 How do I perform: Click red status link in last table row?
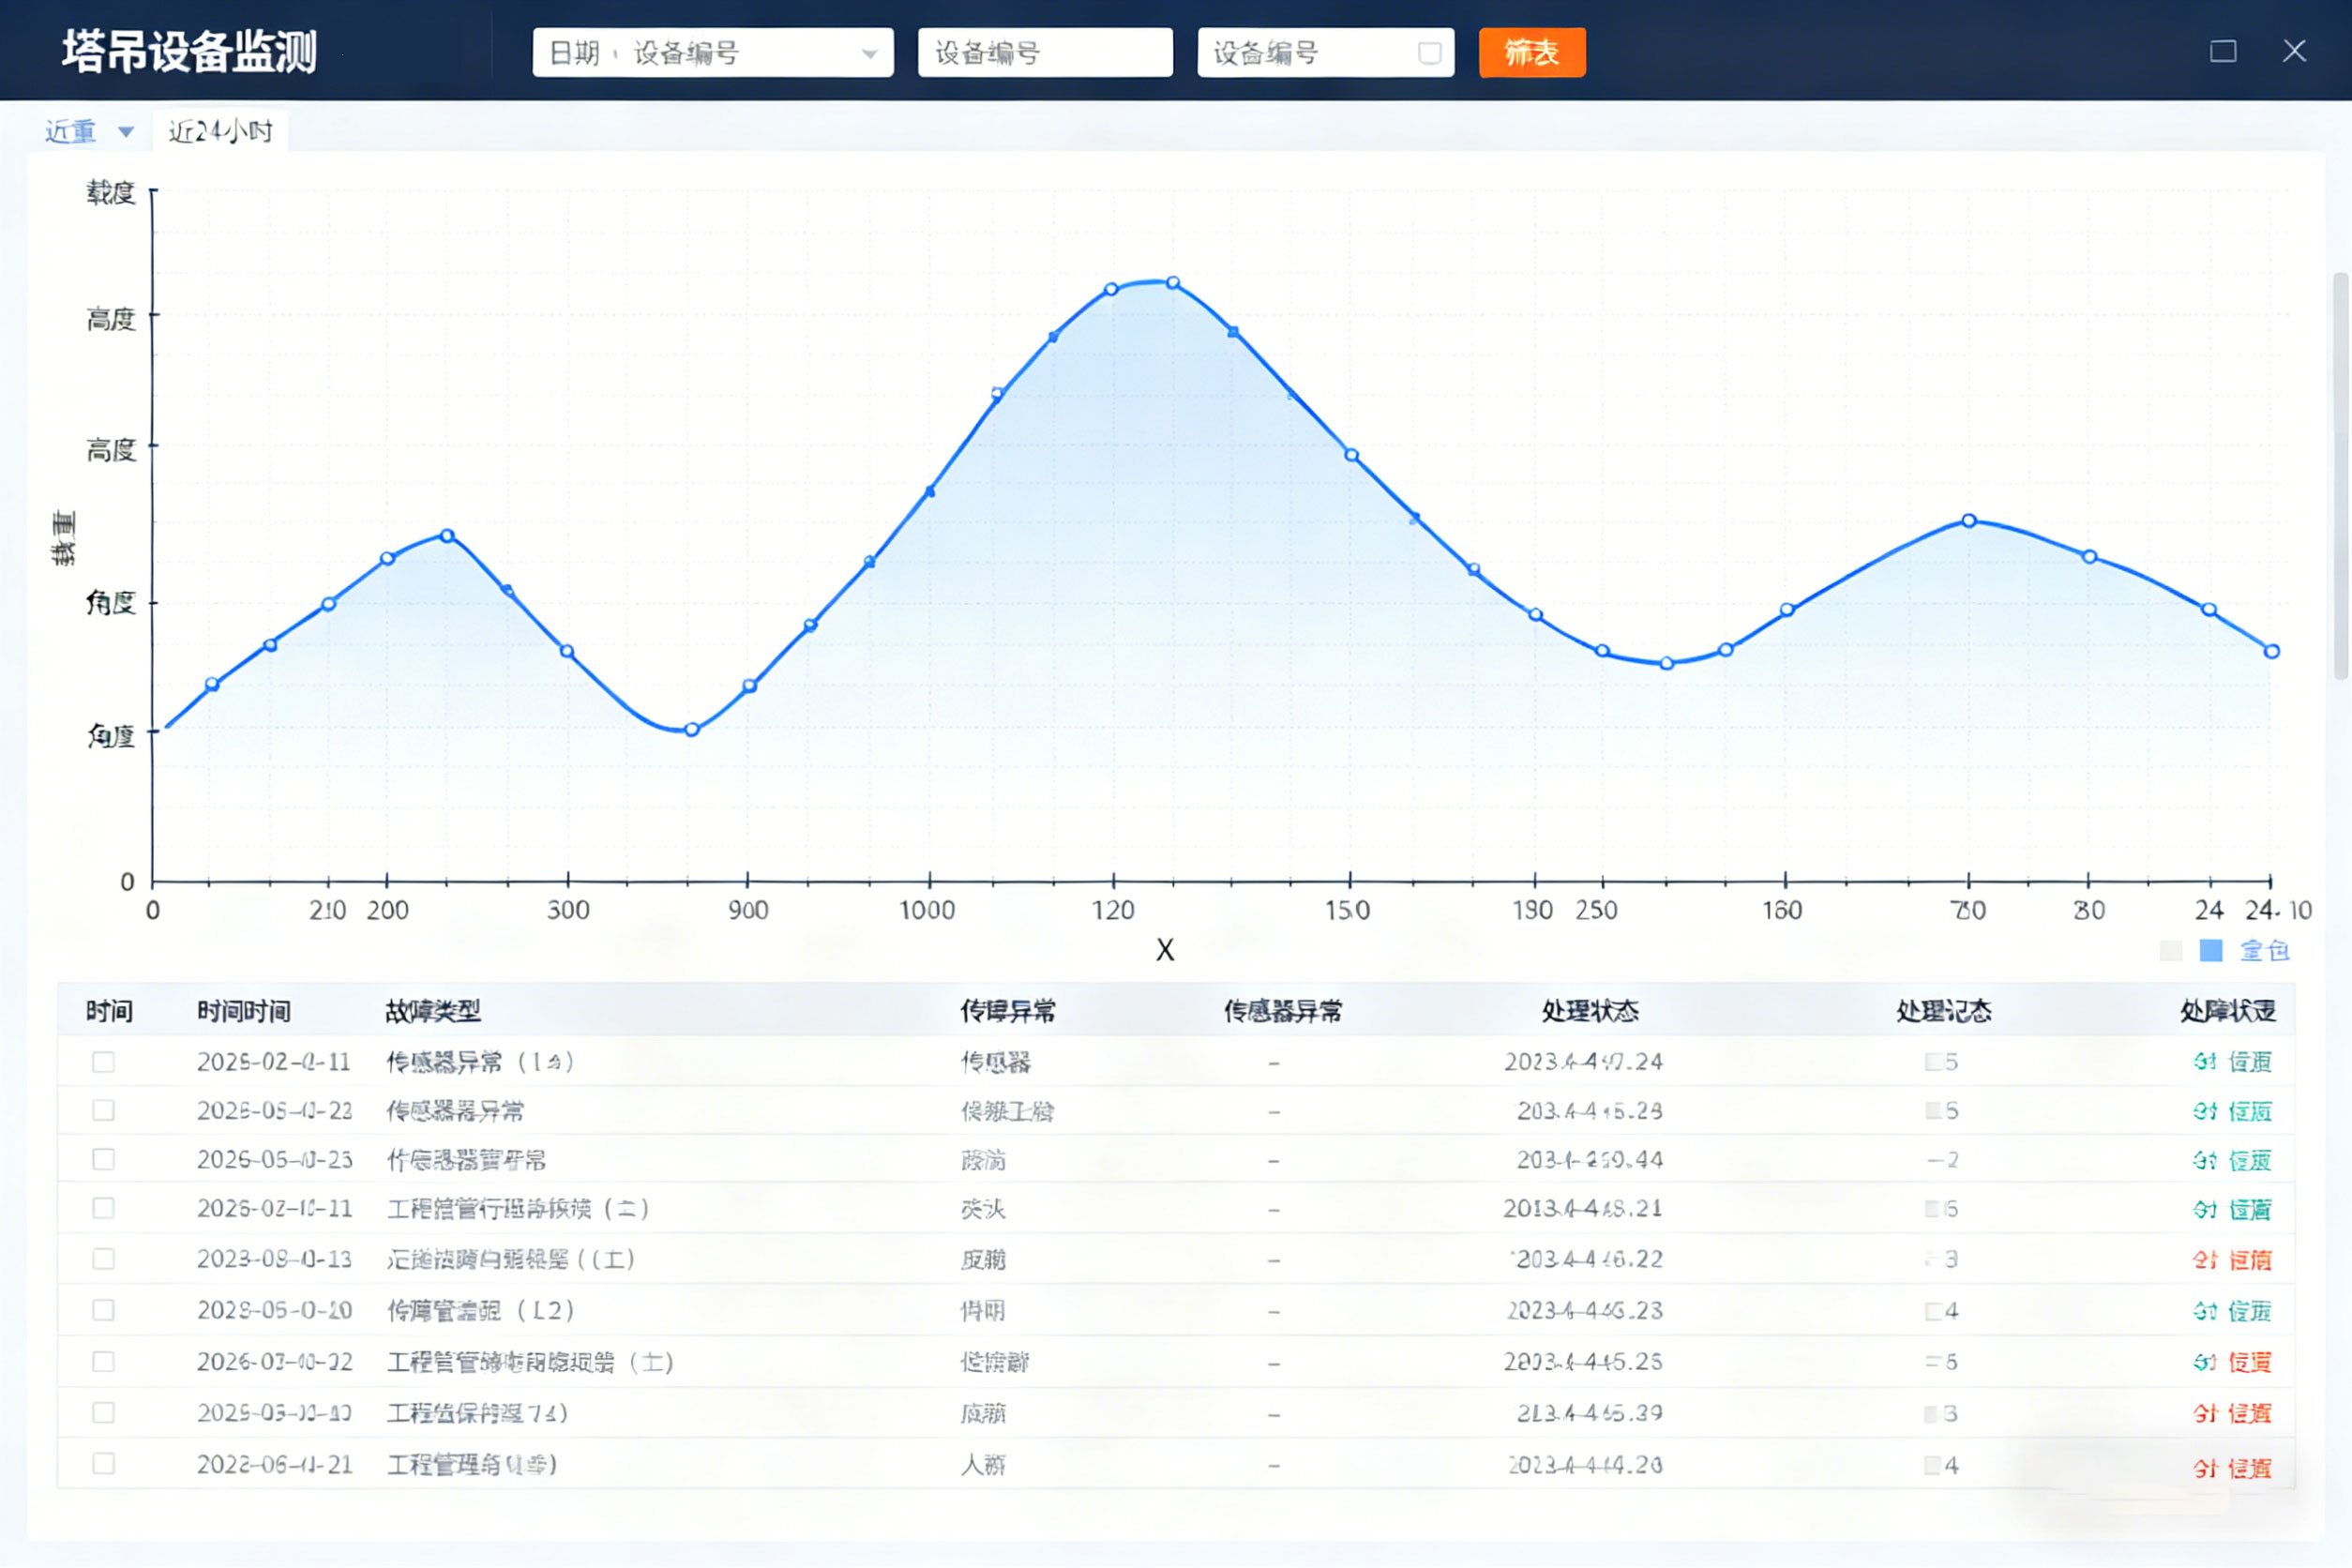coord(2232,1468)
